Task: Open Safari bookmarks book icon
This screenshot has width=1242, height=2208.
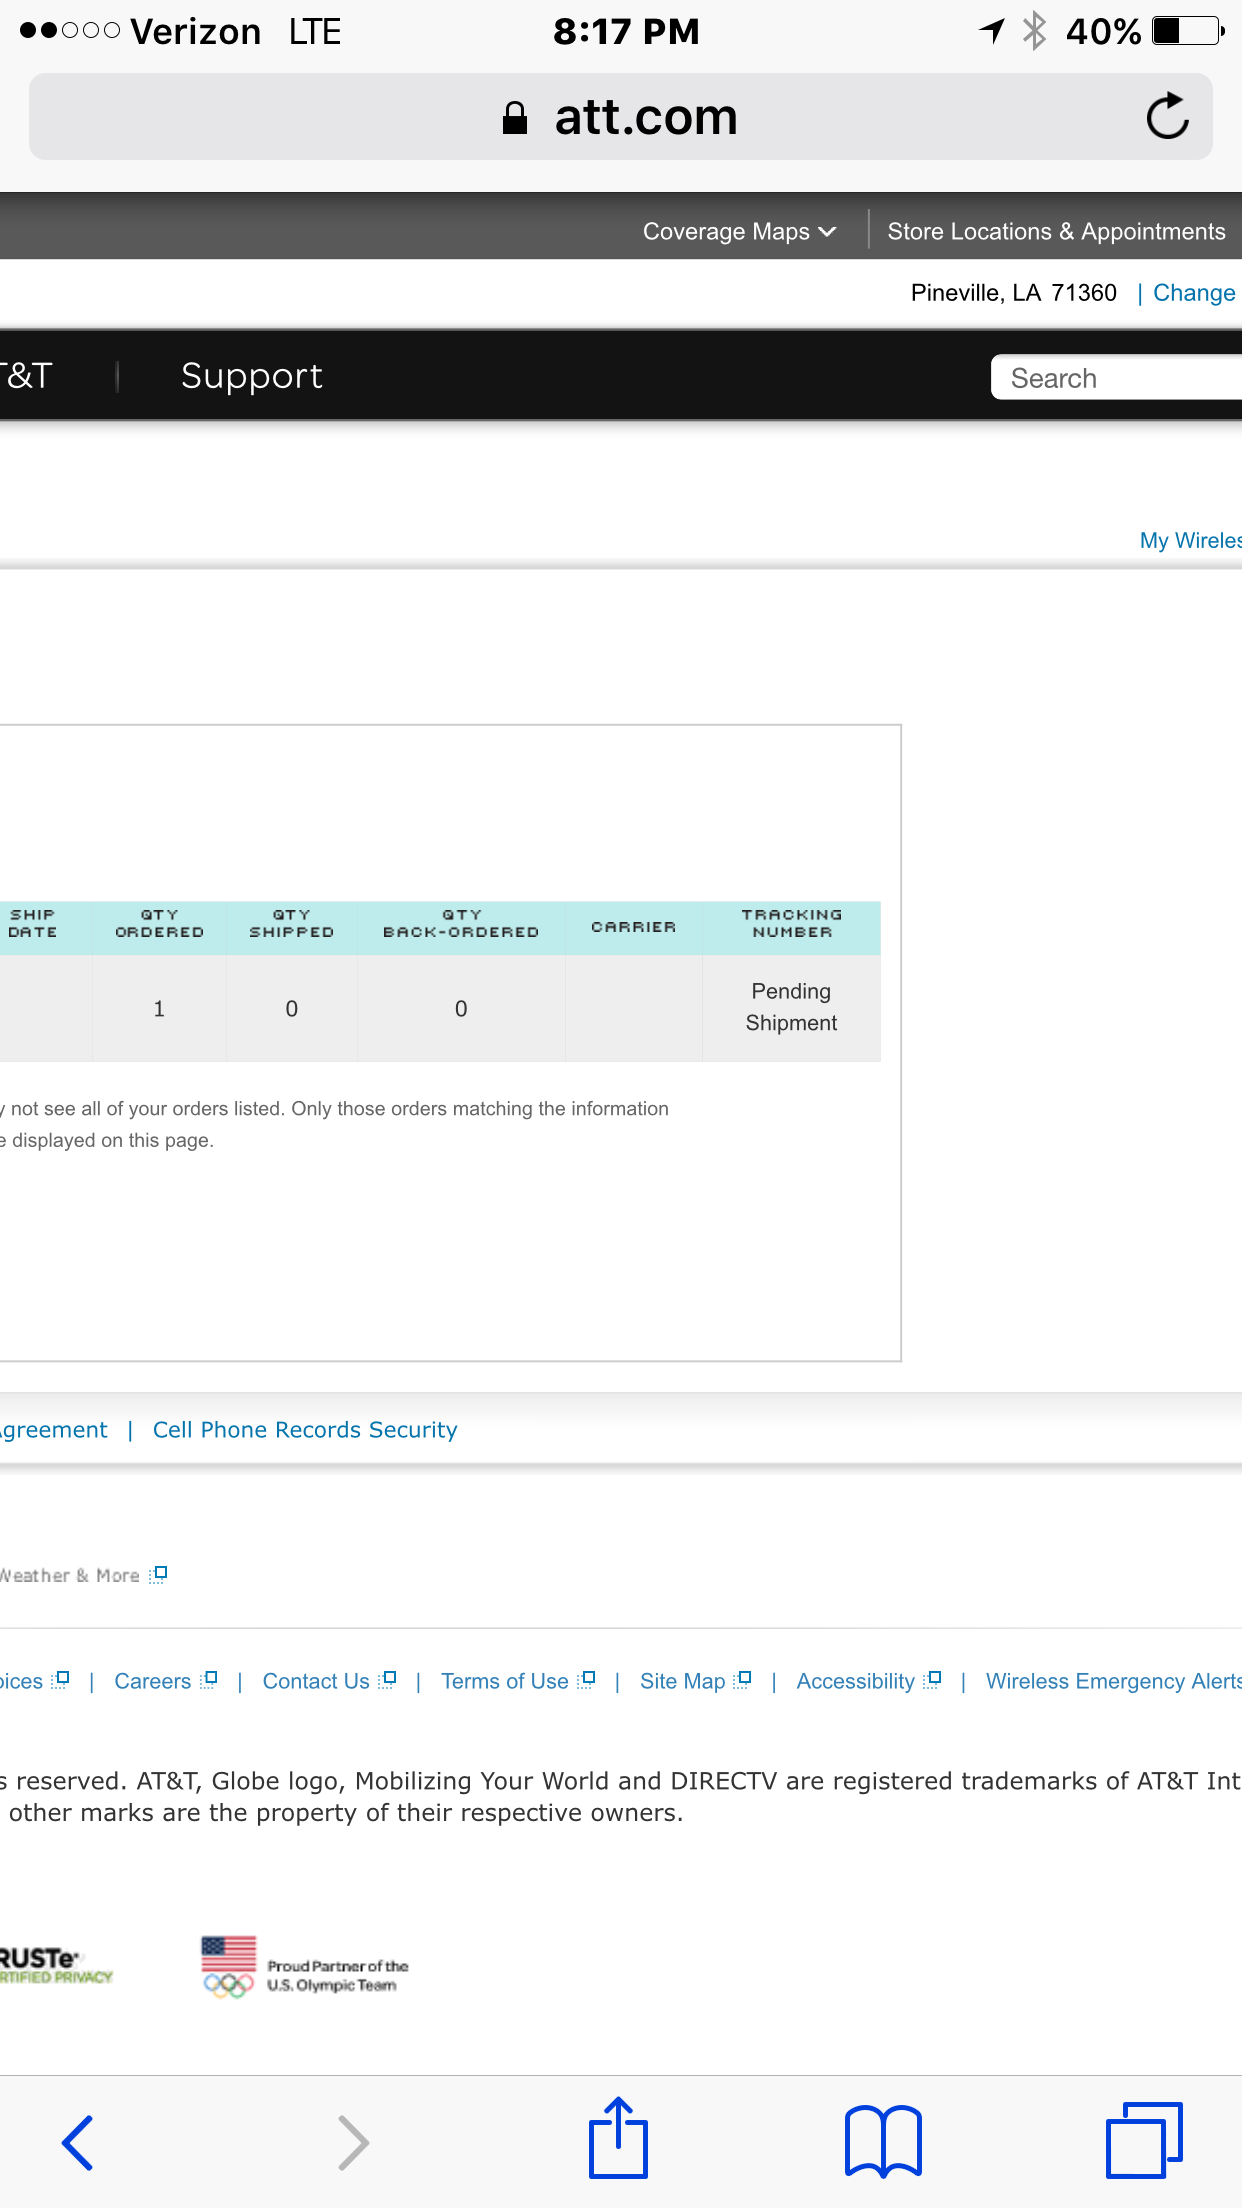Action: pos(883,2141)
